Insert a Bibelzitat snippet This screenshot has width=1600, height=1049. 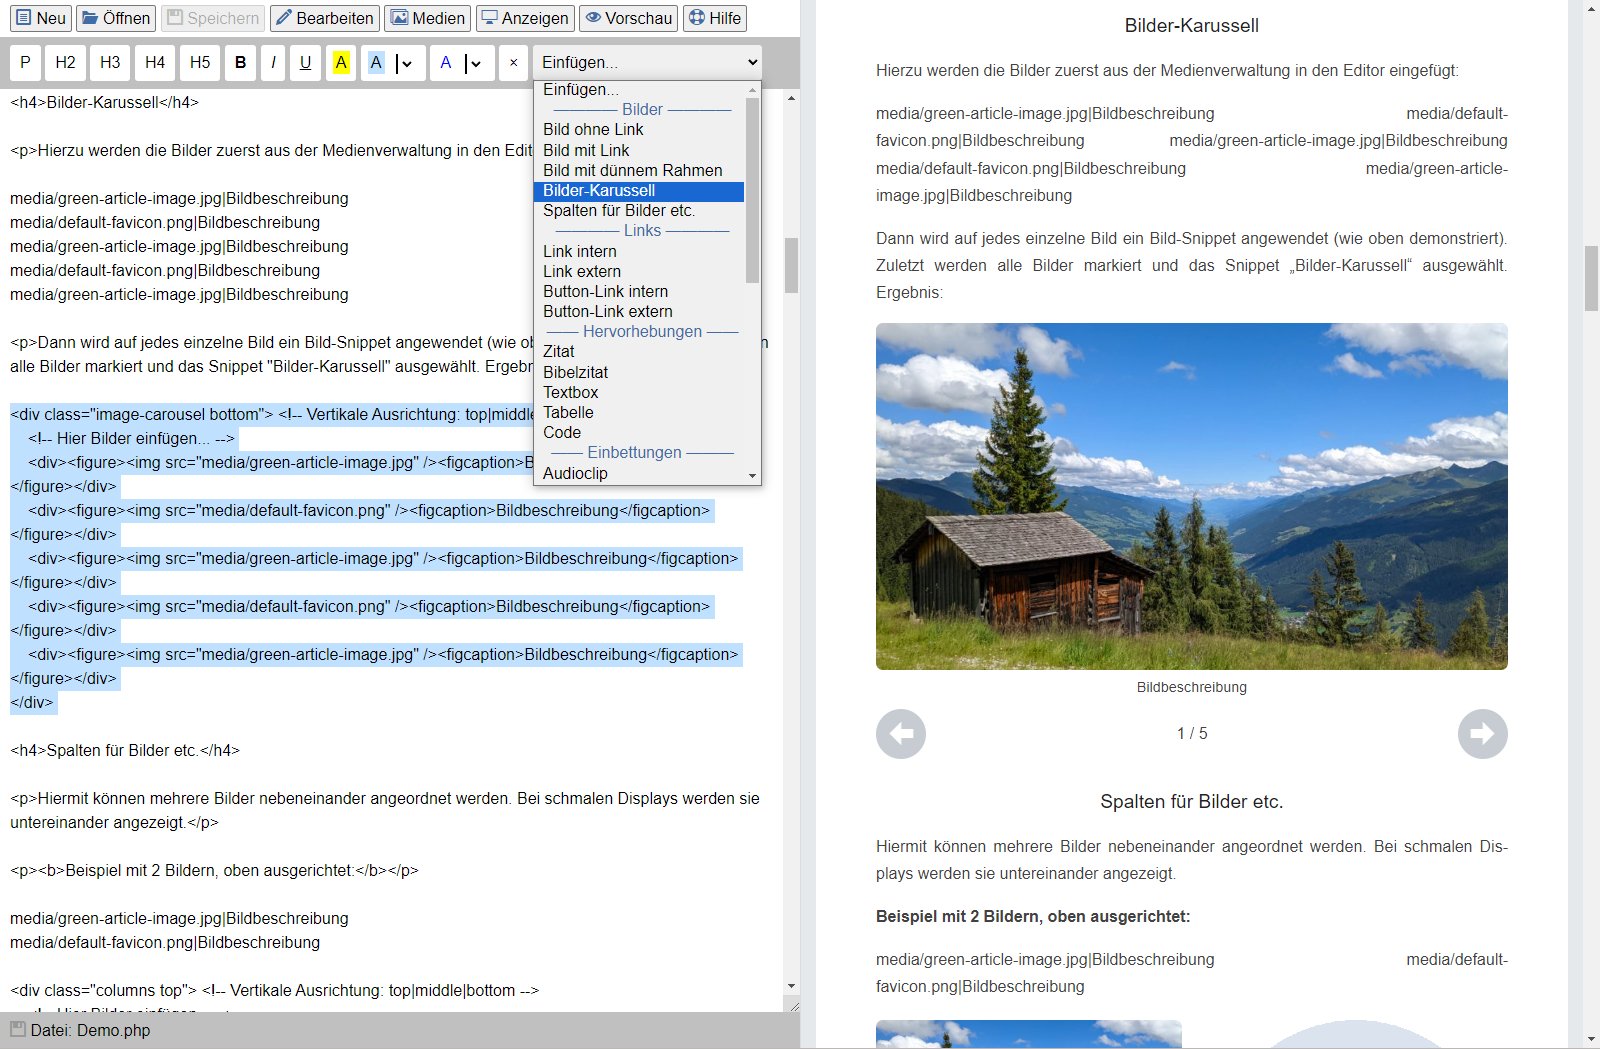tap(639, 372)
